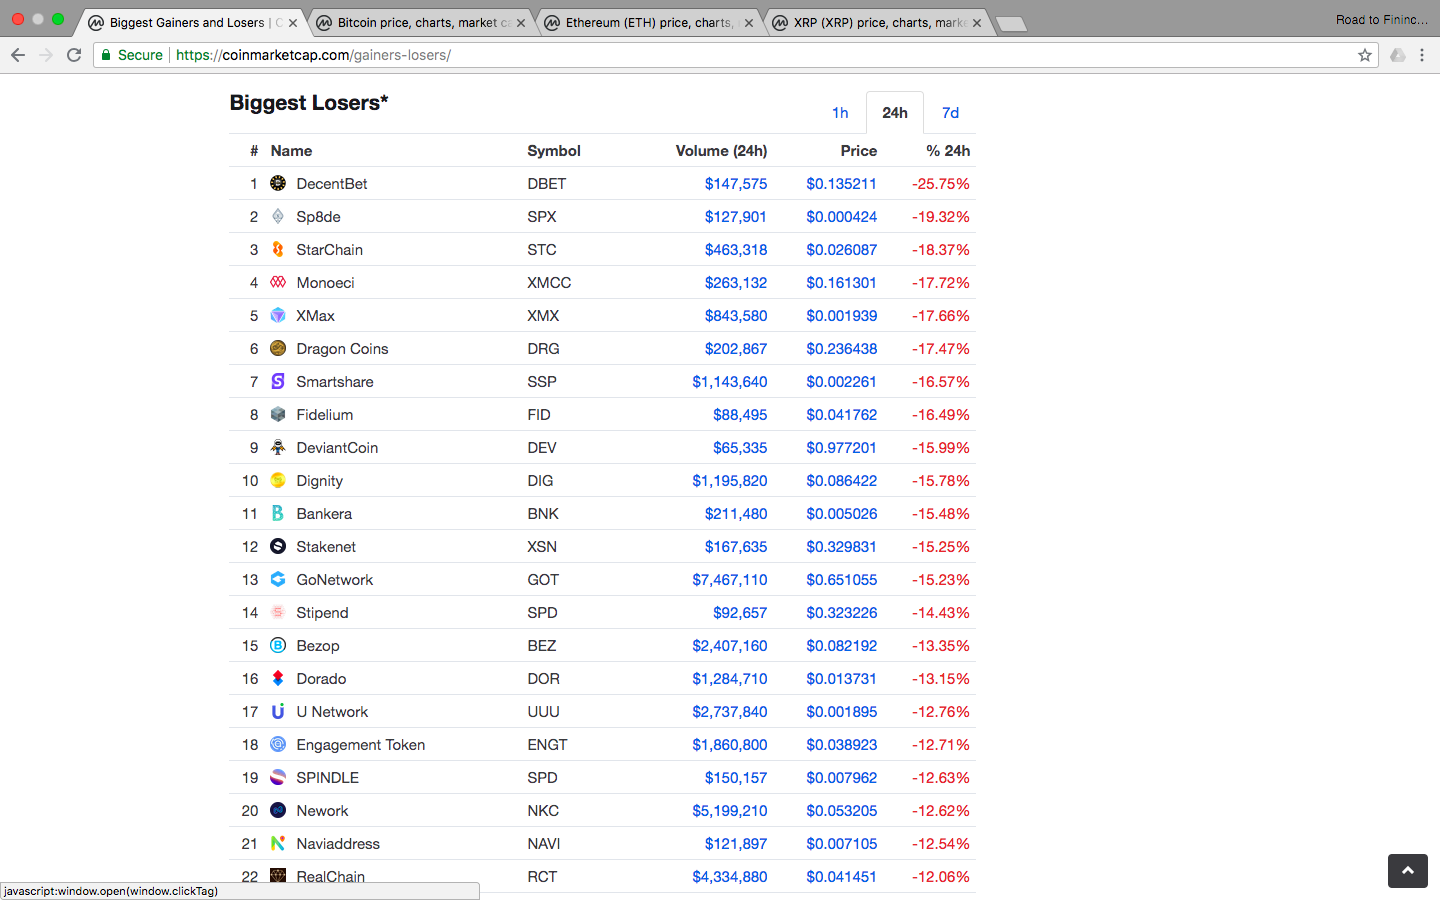Viewport: 1440px width, 900px height.
Task: Click the Bankera coin logo icon
Action: 278,513
